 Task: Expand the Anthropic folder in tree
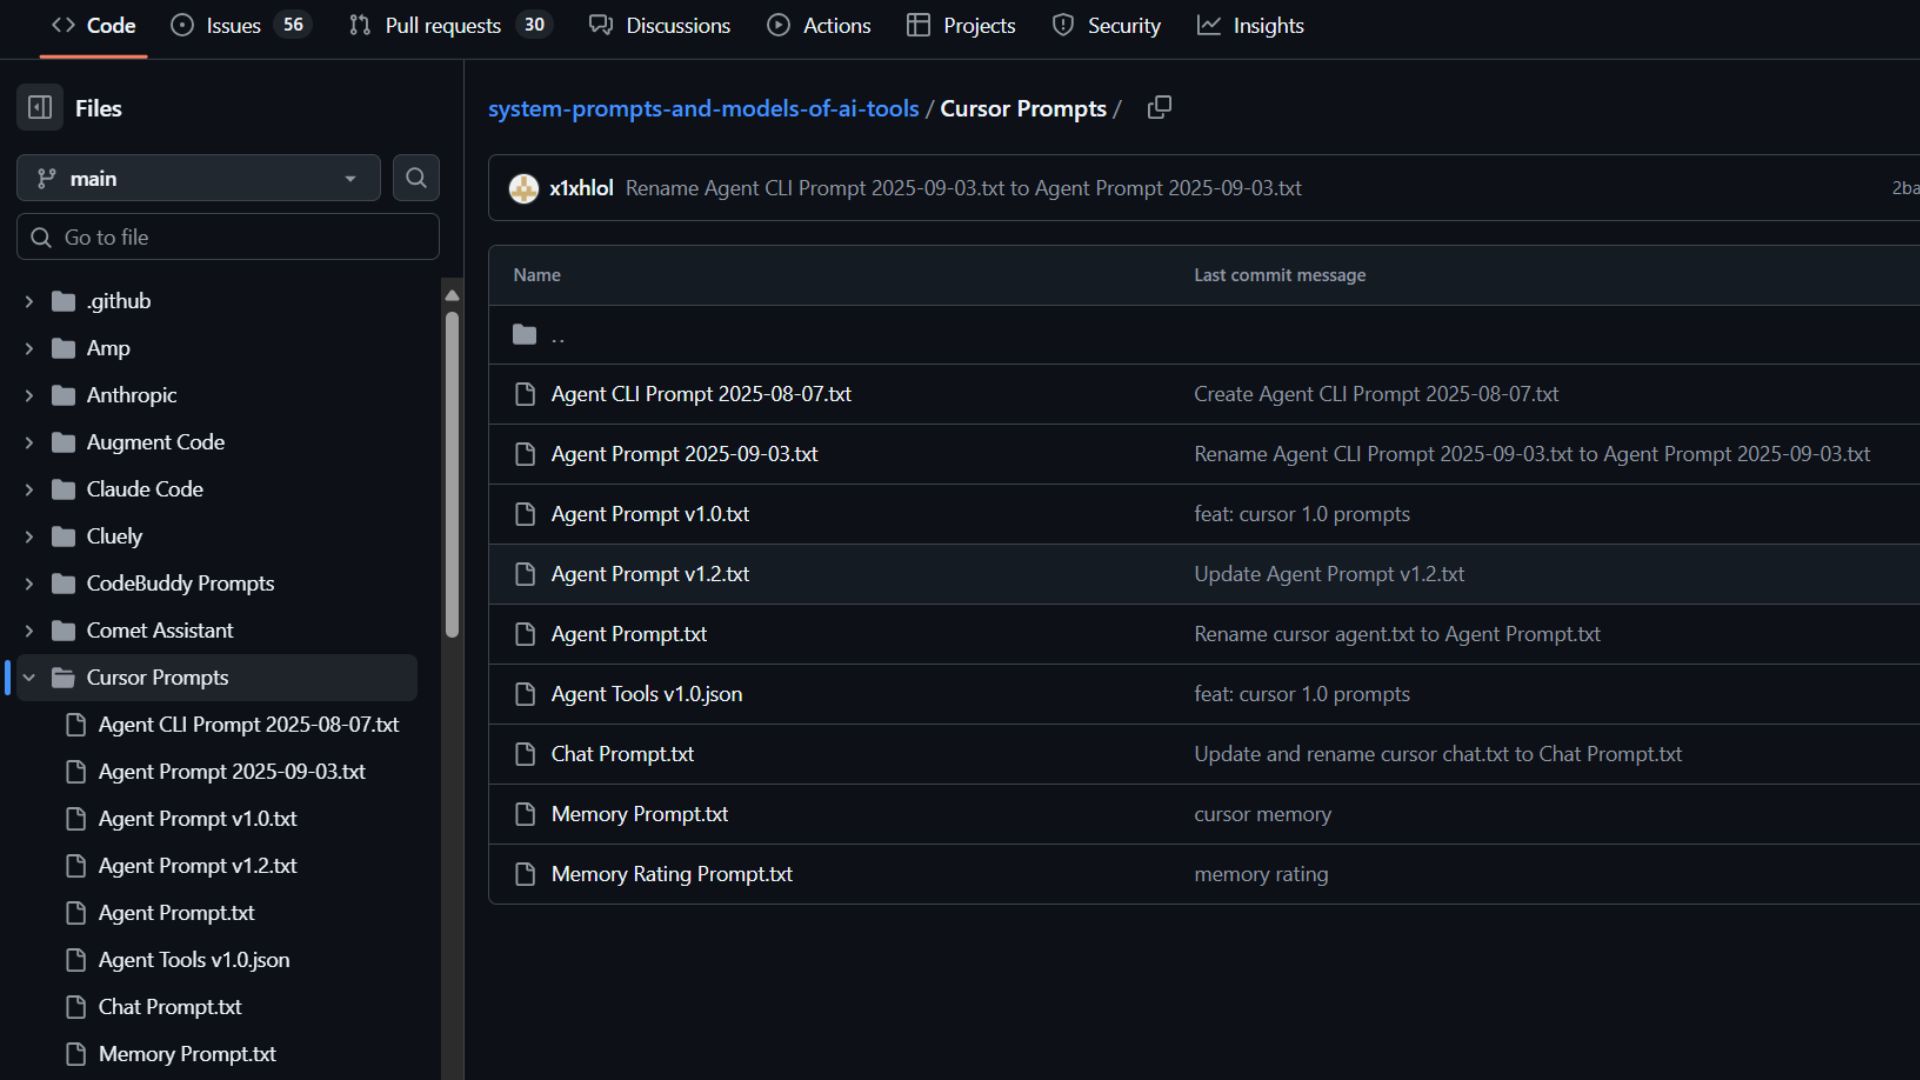click(29, 395)
